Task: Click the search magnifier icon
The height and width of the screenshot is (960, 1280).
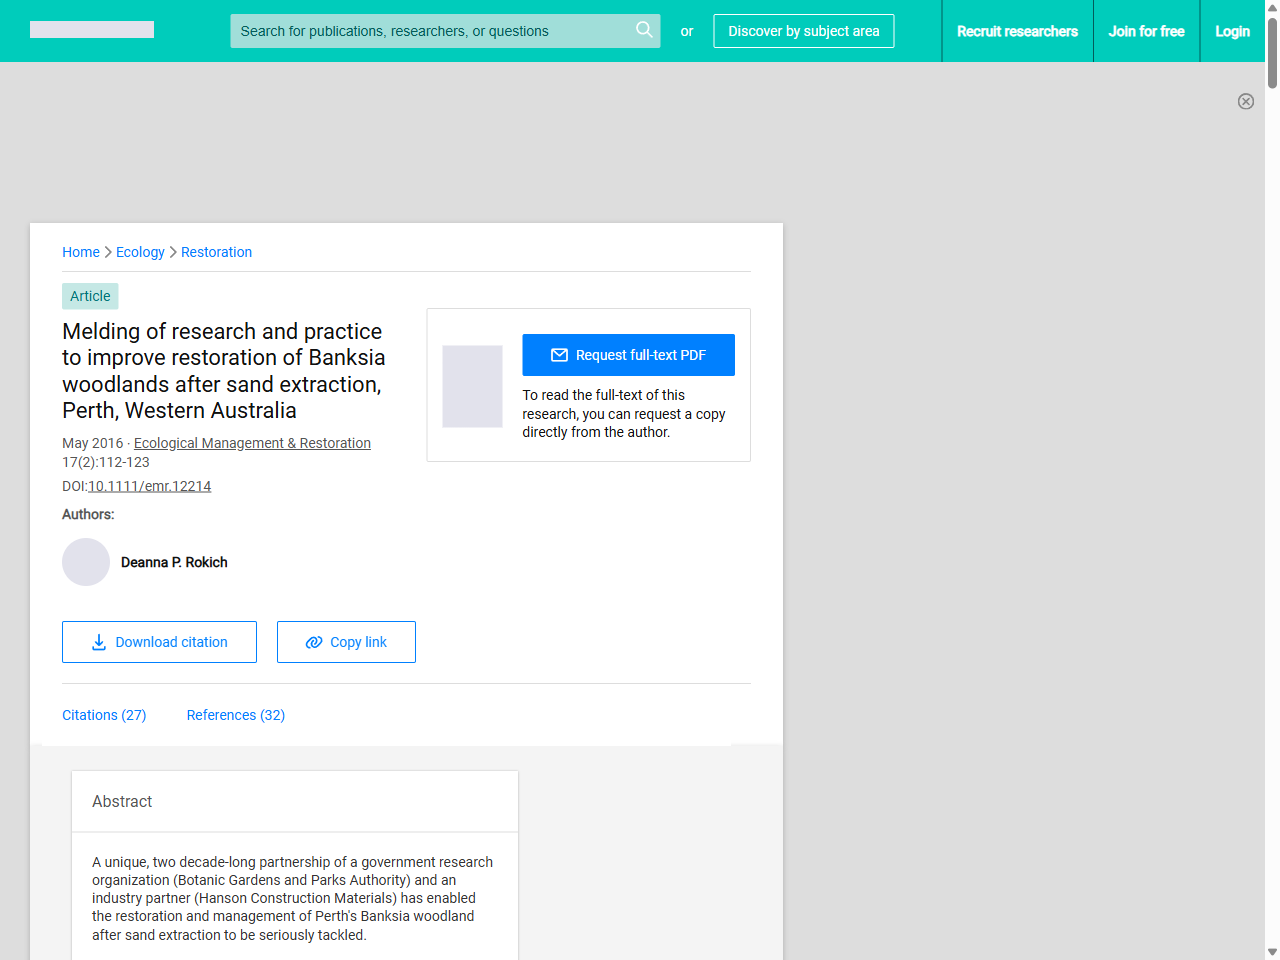Action: click(644, 30)
